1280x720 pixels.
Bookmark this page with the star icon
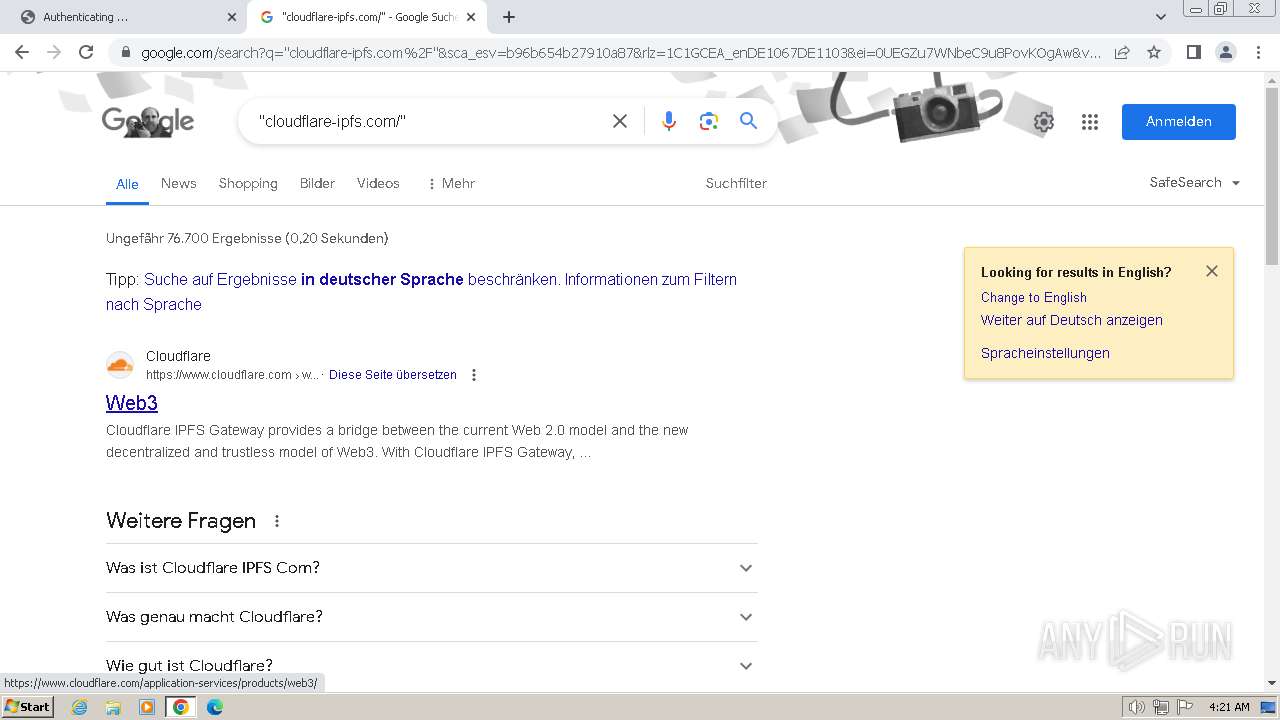[x=1154, y=52]
